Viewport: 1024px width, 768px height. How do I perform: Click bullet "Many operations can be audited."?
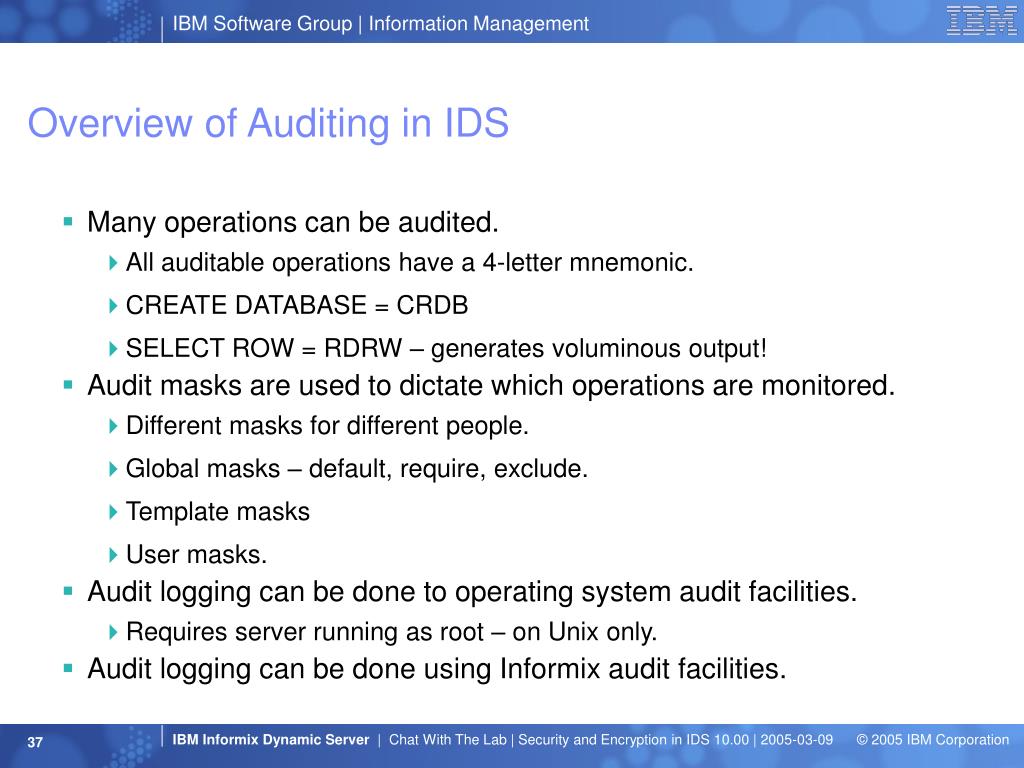coord(293,223)
